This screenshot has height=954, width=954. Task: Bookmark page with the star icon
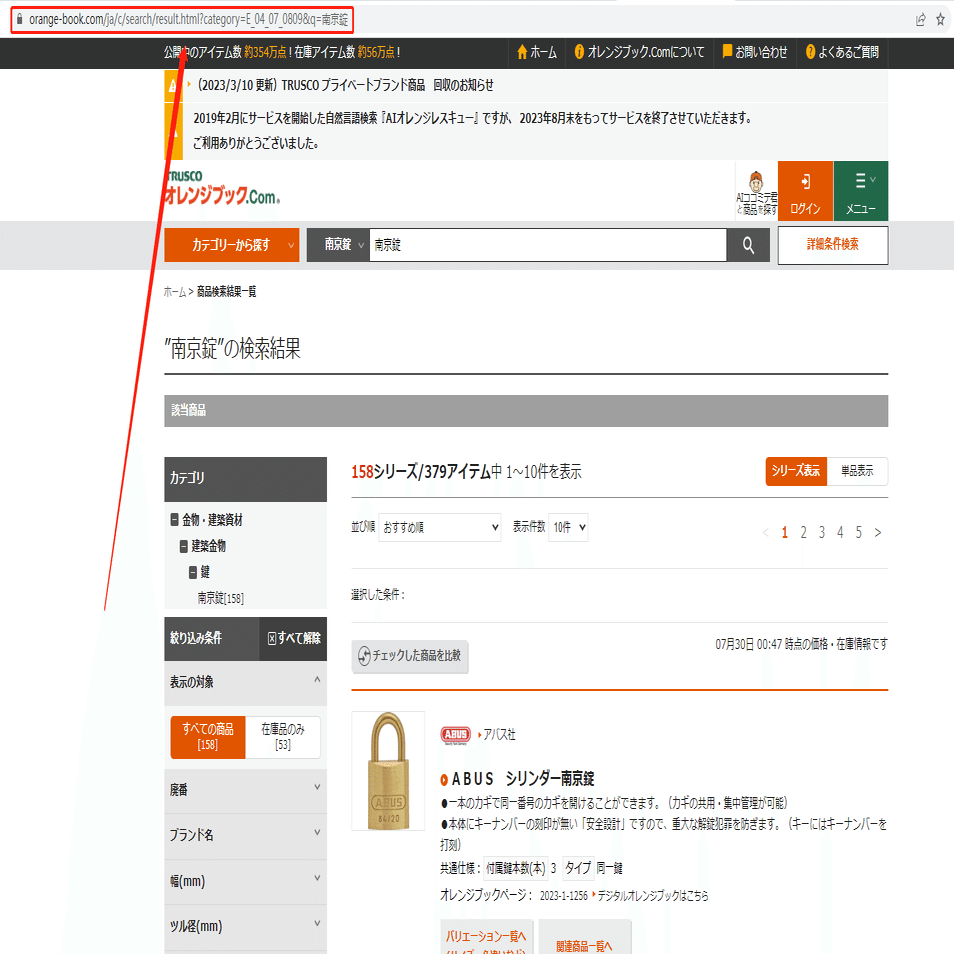(x=940, y=20)
